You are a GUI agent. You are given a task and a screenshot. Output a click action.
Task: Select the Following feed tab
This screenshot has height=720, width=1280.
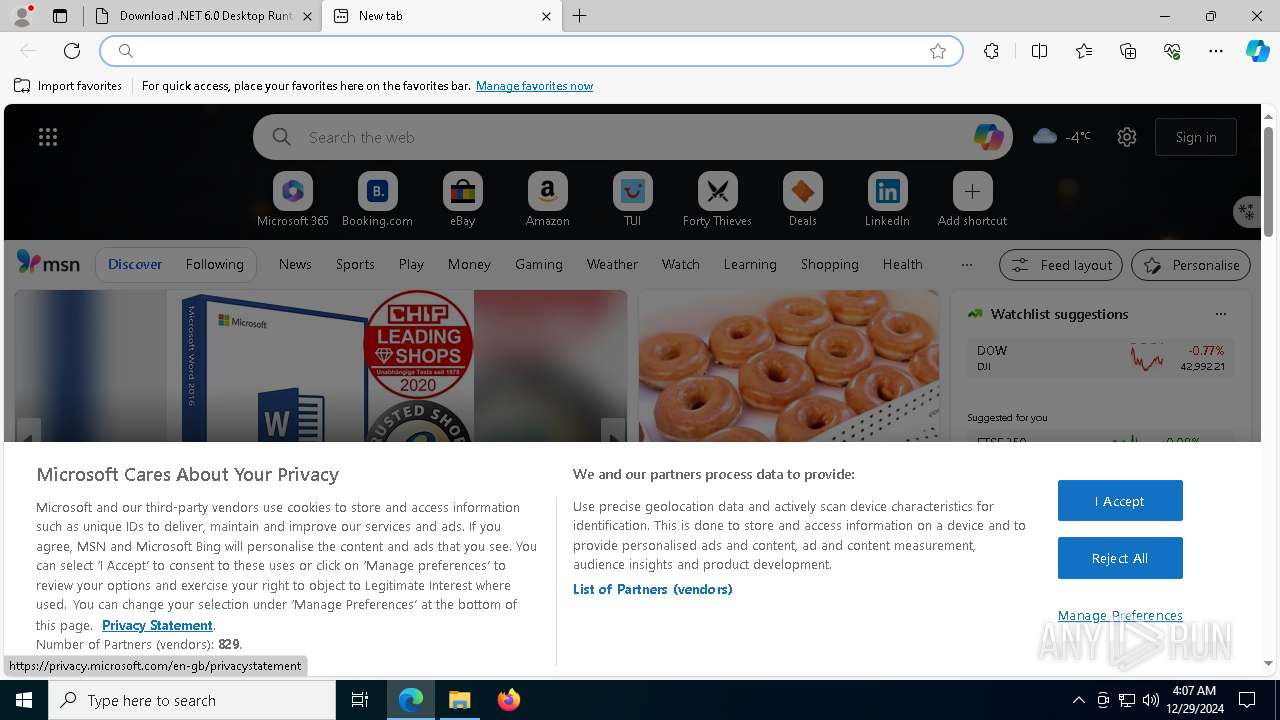point(214,264)
